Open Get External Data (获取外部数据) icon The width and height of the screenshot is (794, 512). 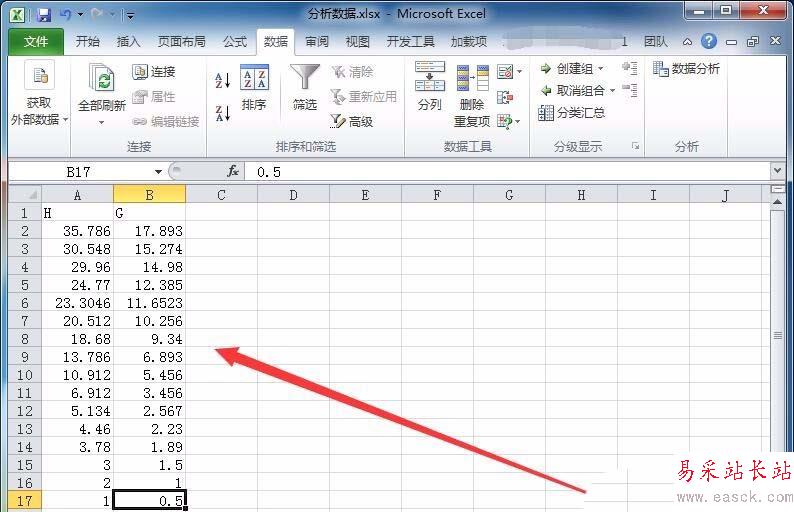(39, 77)
